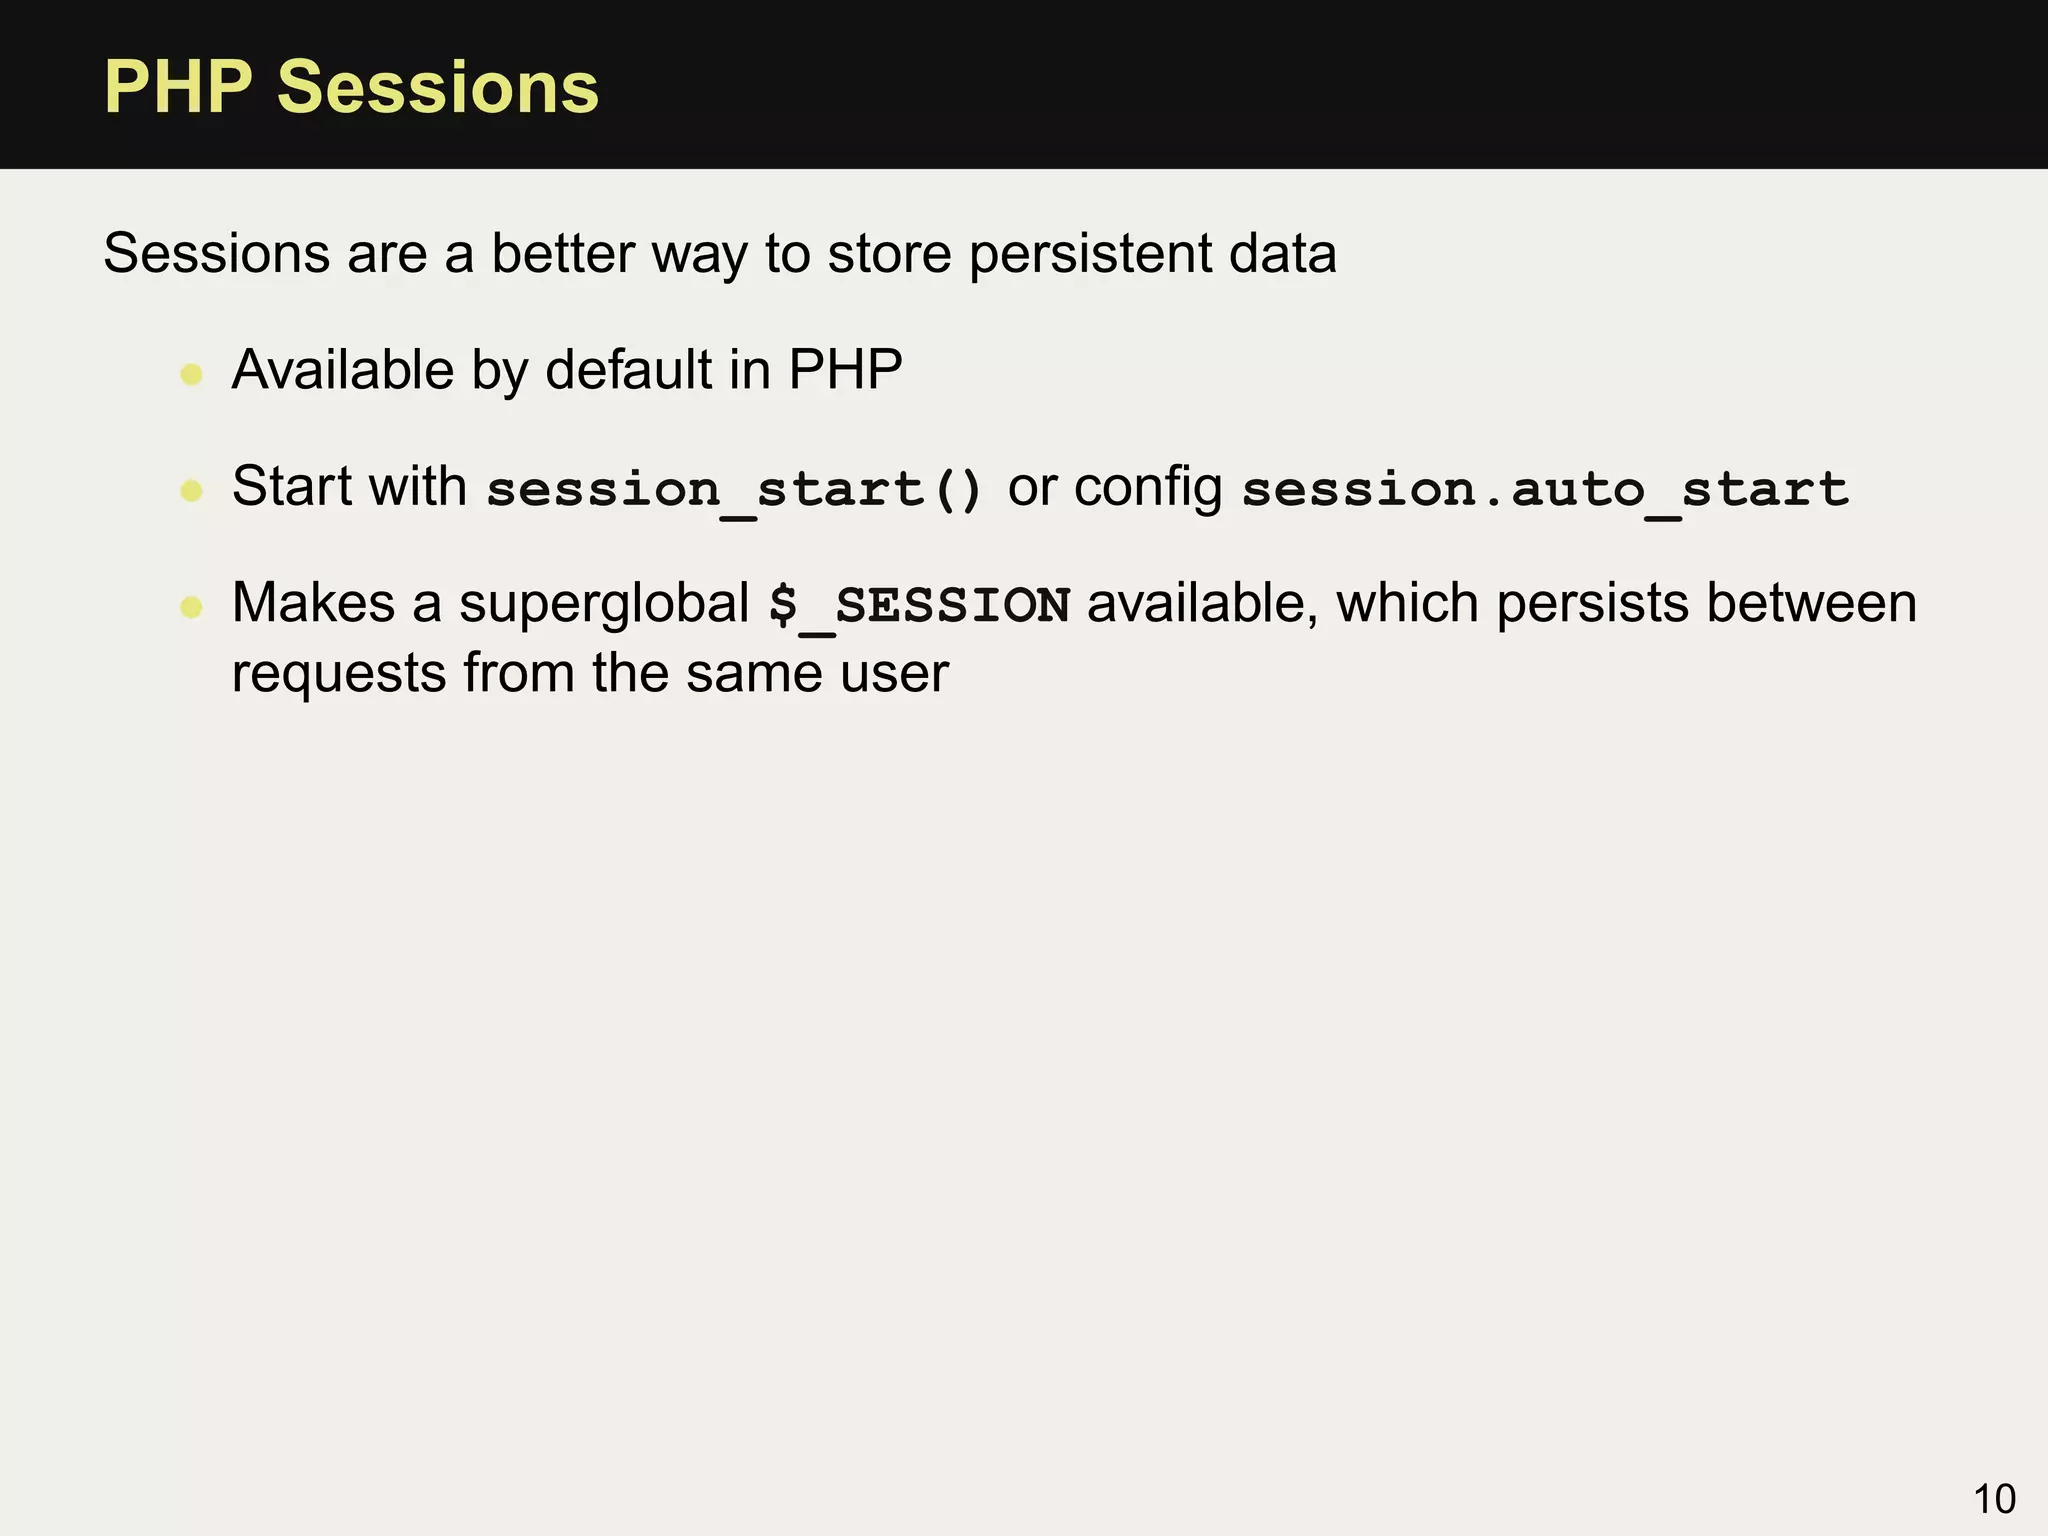This screenshot has height=1536, width=2048.
Task: Click the word "default" in first bullet
Action: [628, 370]
